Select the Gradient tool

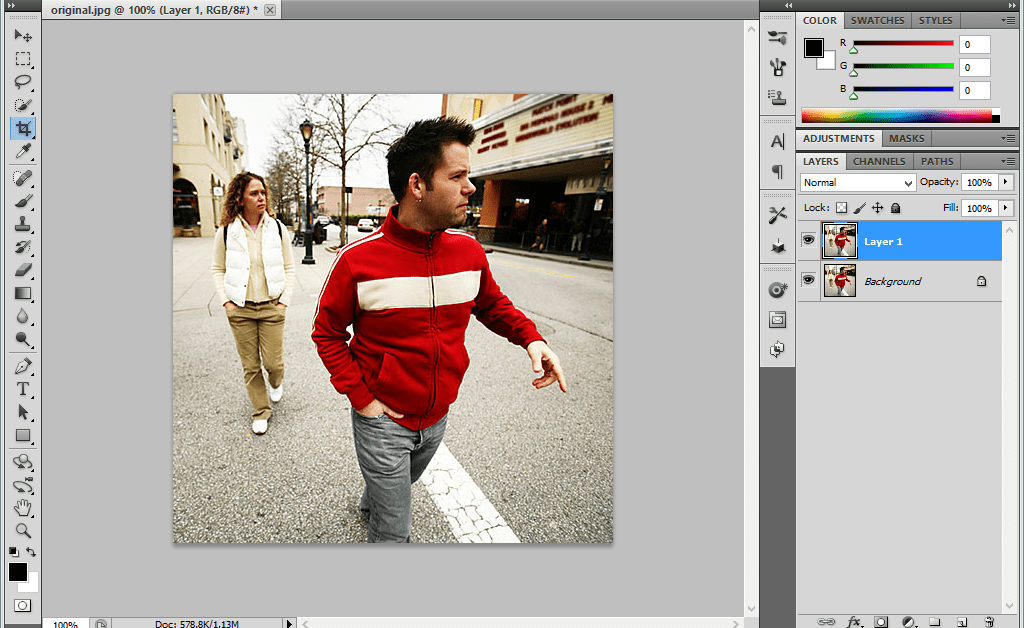coord(23,293)
